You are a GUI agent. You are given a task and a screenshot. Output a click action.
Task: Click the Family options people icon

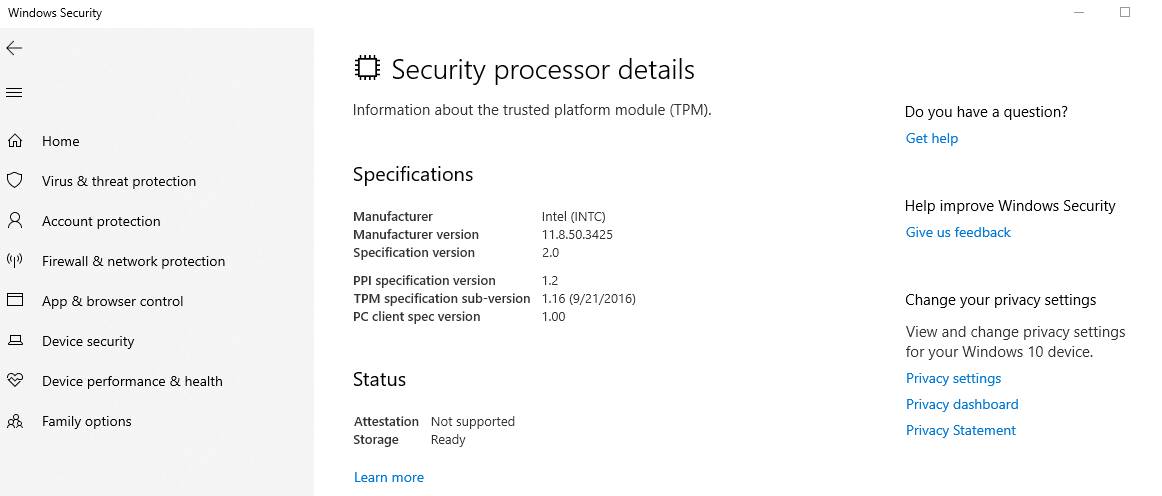click(15, 421)
